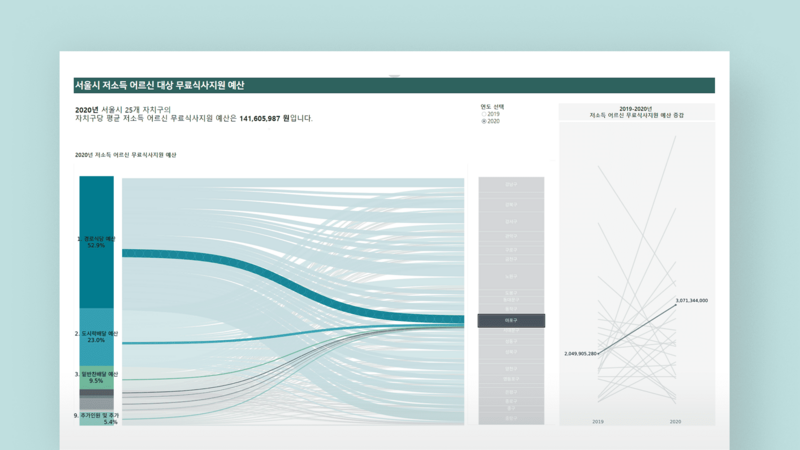Click the 2,049,905,280 data label

pos(580,353)
